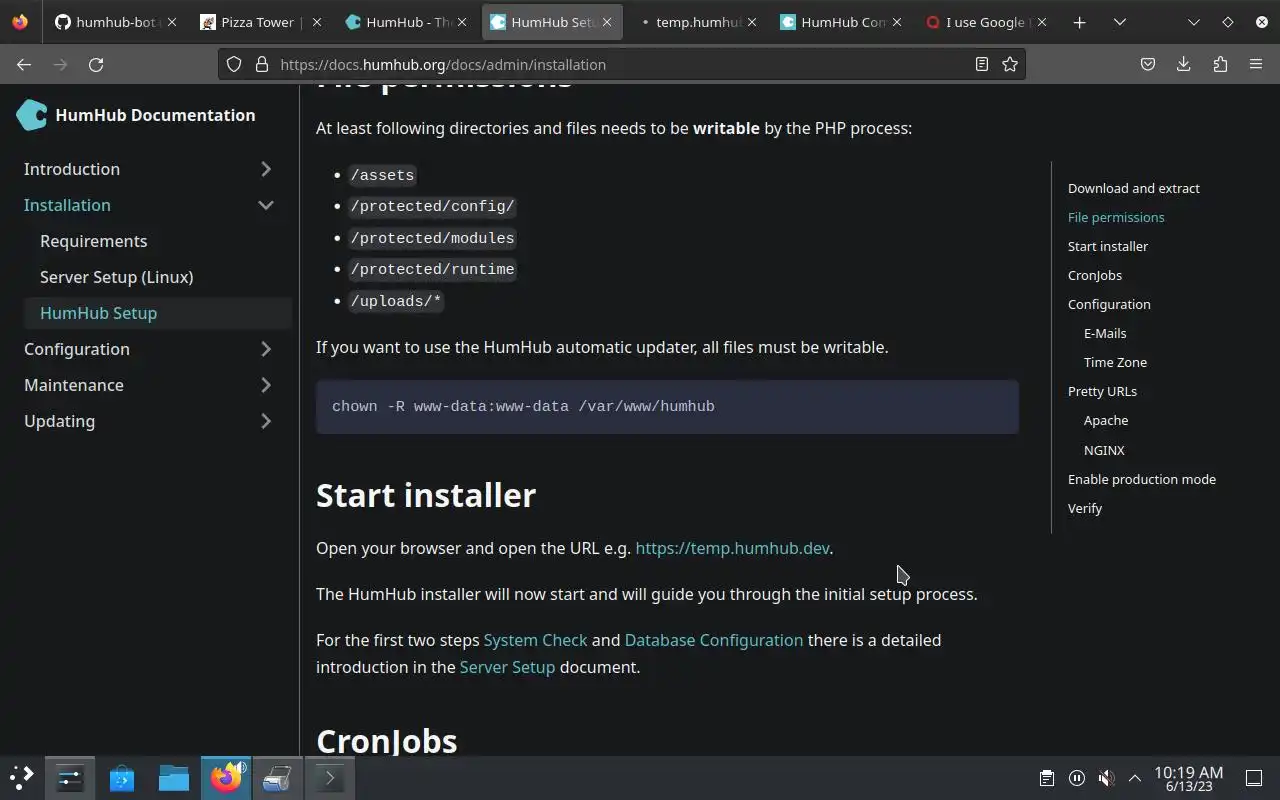Open the clipboard tray icon
This screenshot has width=1280, height=800.
1046,778
